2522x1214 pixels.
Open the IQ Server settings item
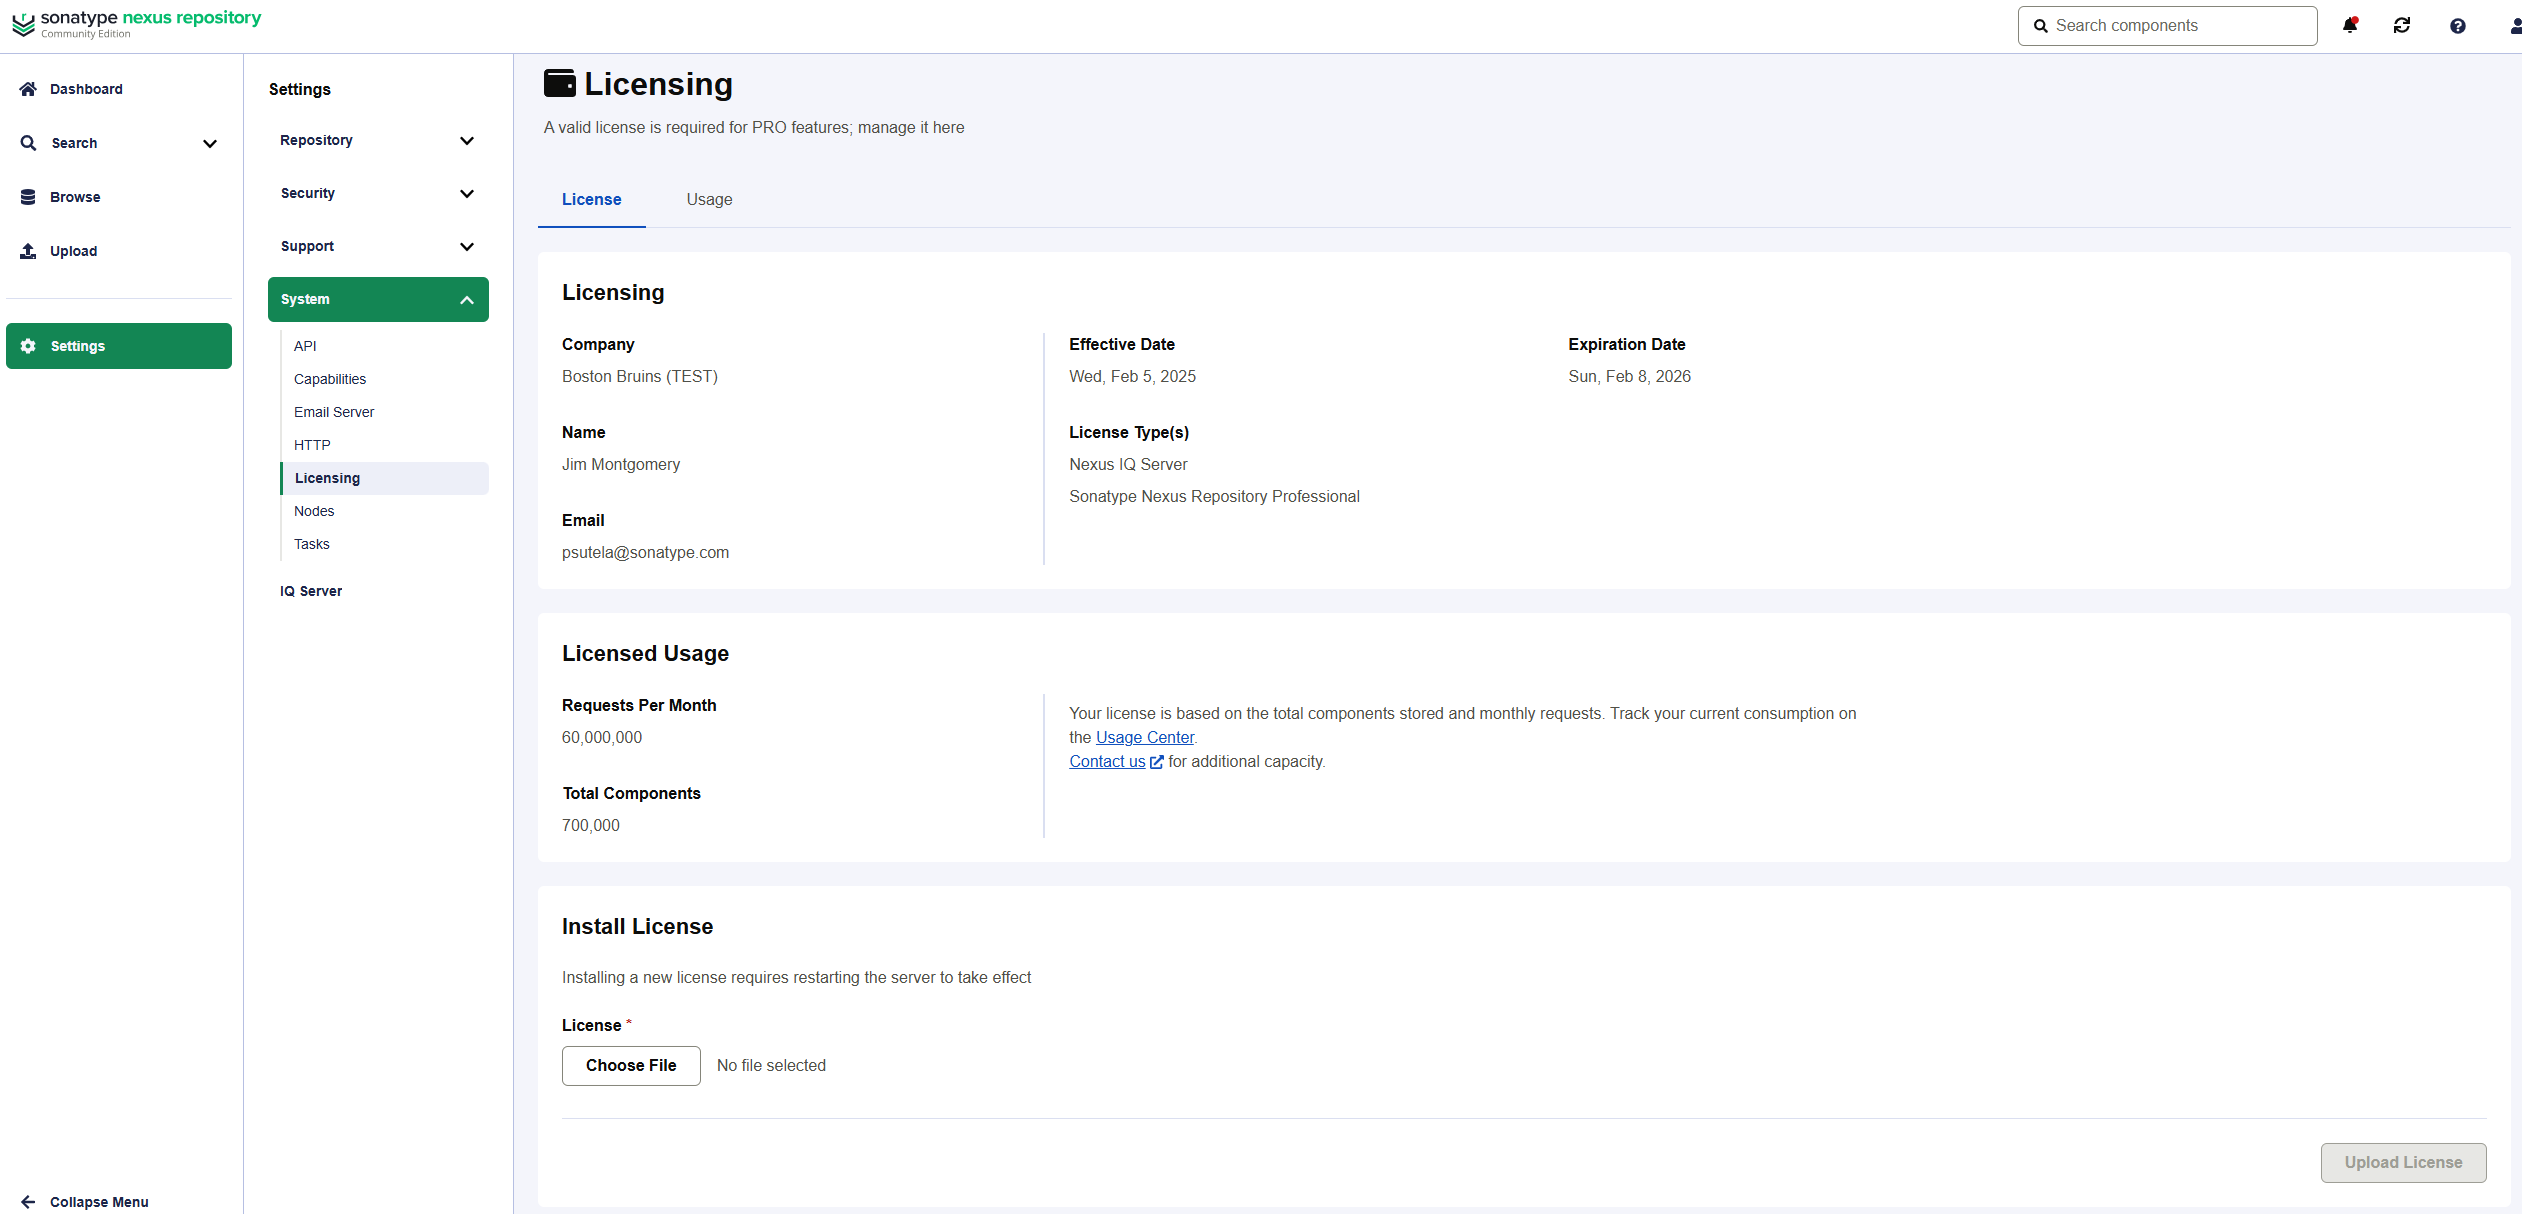378,591
